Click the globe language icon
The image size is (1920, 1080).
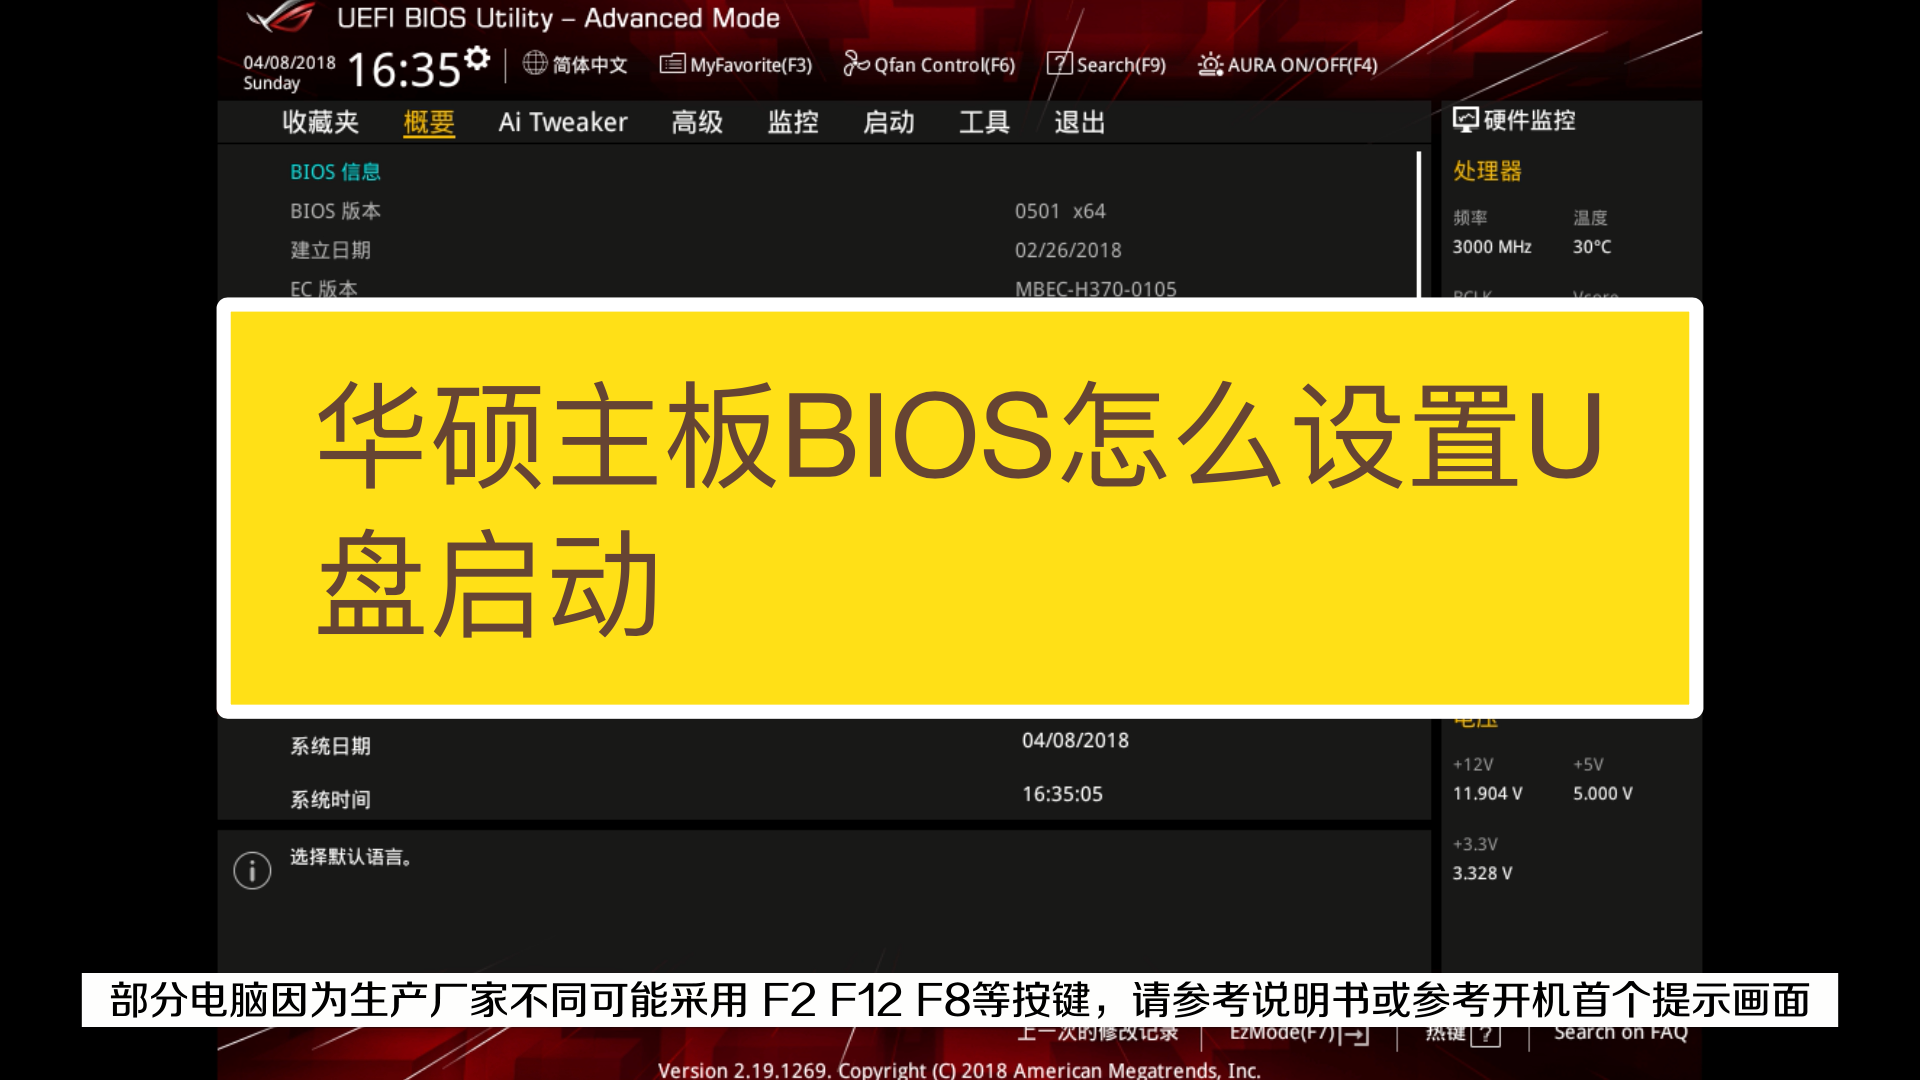click(x=535, y=63)
